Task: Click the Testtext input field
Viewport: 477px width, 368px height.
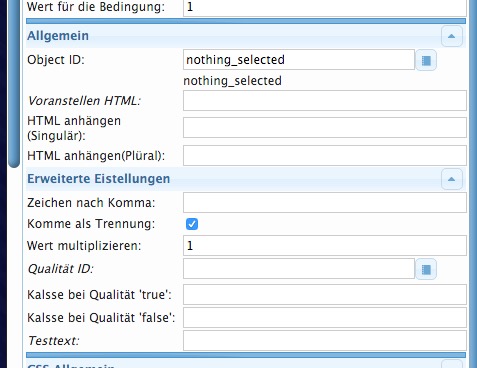Action: [325, 340]
